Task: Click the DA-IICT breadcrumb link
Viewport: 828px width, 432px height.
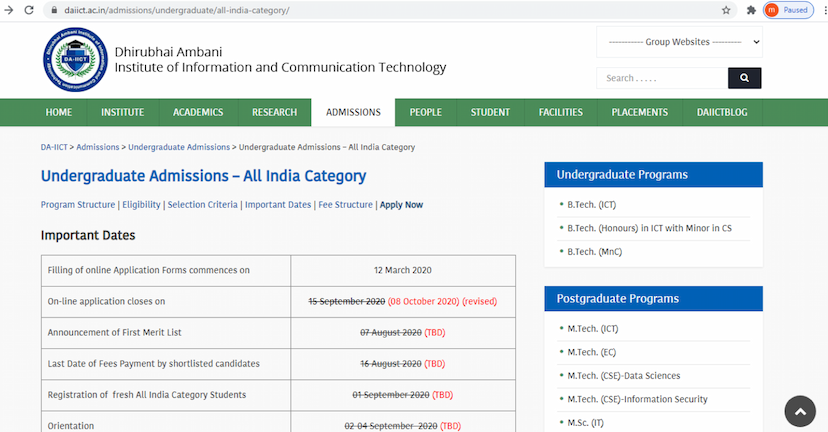Action: 54,147
